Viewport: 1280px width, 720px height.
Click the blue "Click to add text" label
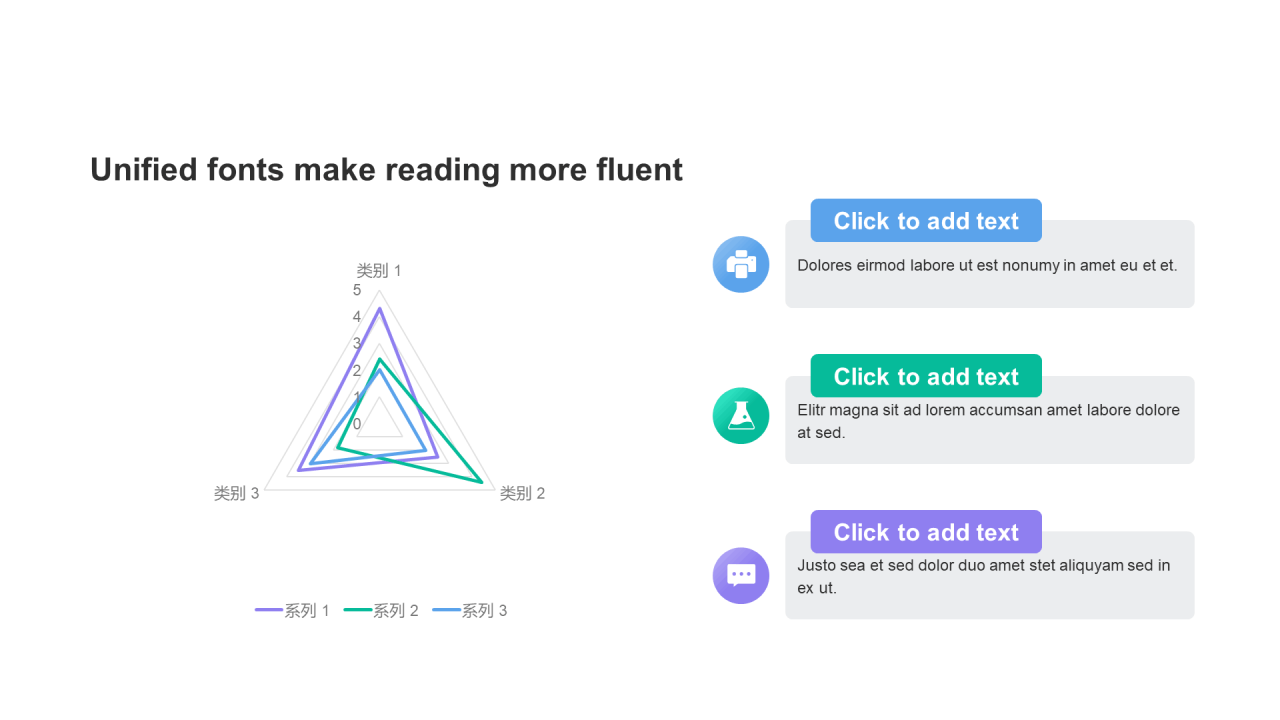pos(926,221)
